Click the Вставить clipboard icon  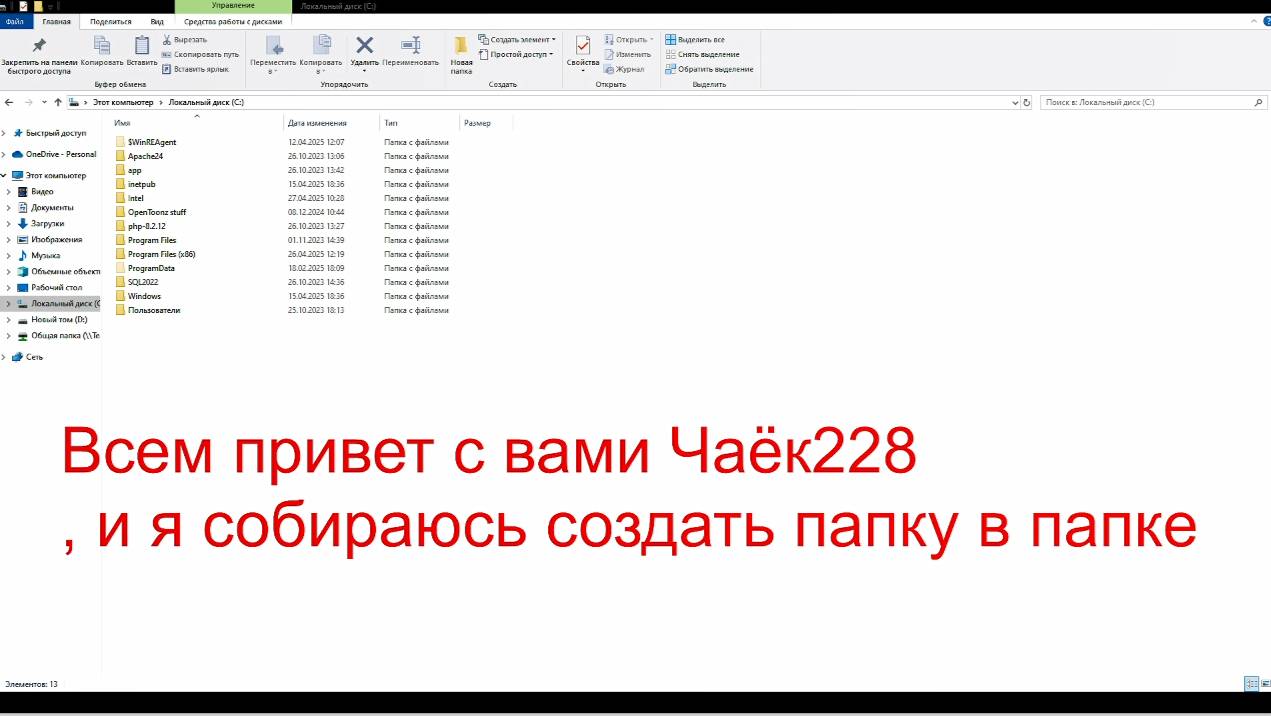tap(142, 45)
